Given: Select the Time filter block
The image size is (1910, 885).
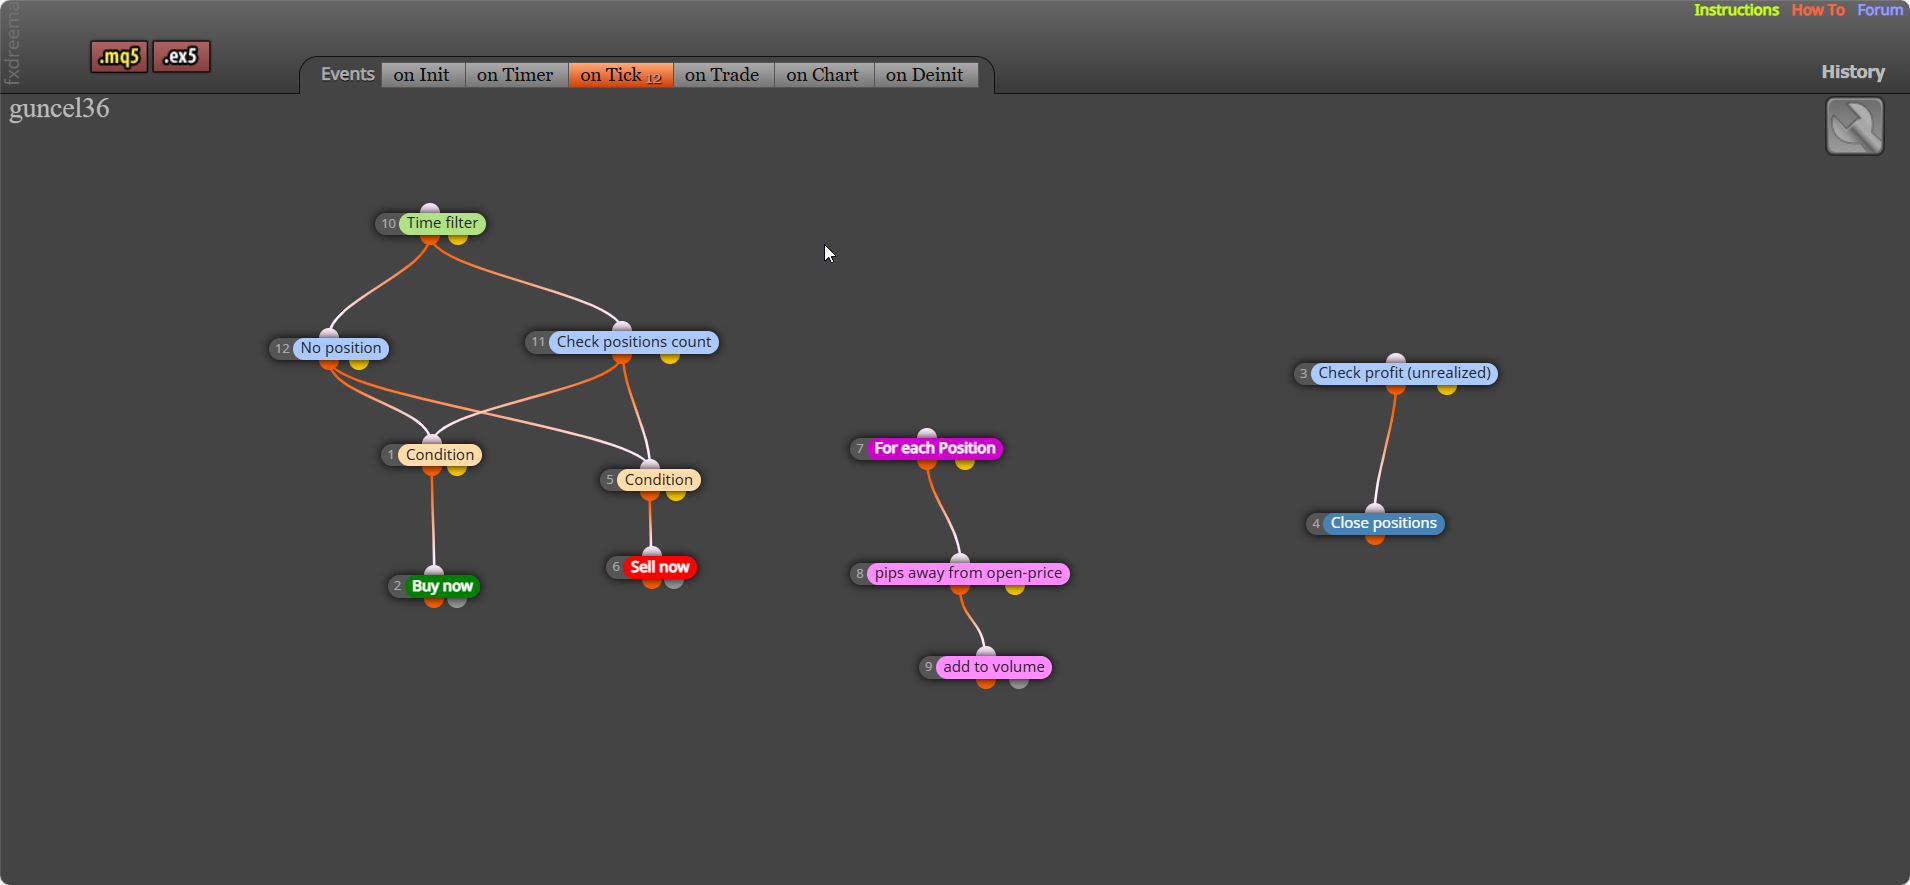Looking at the screenshot, I should [442, 223].
